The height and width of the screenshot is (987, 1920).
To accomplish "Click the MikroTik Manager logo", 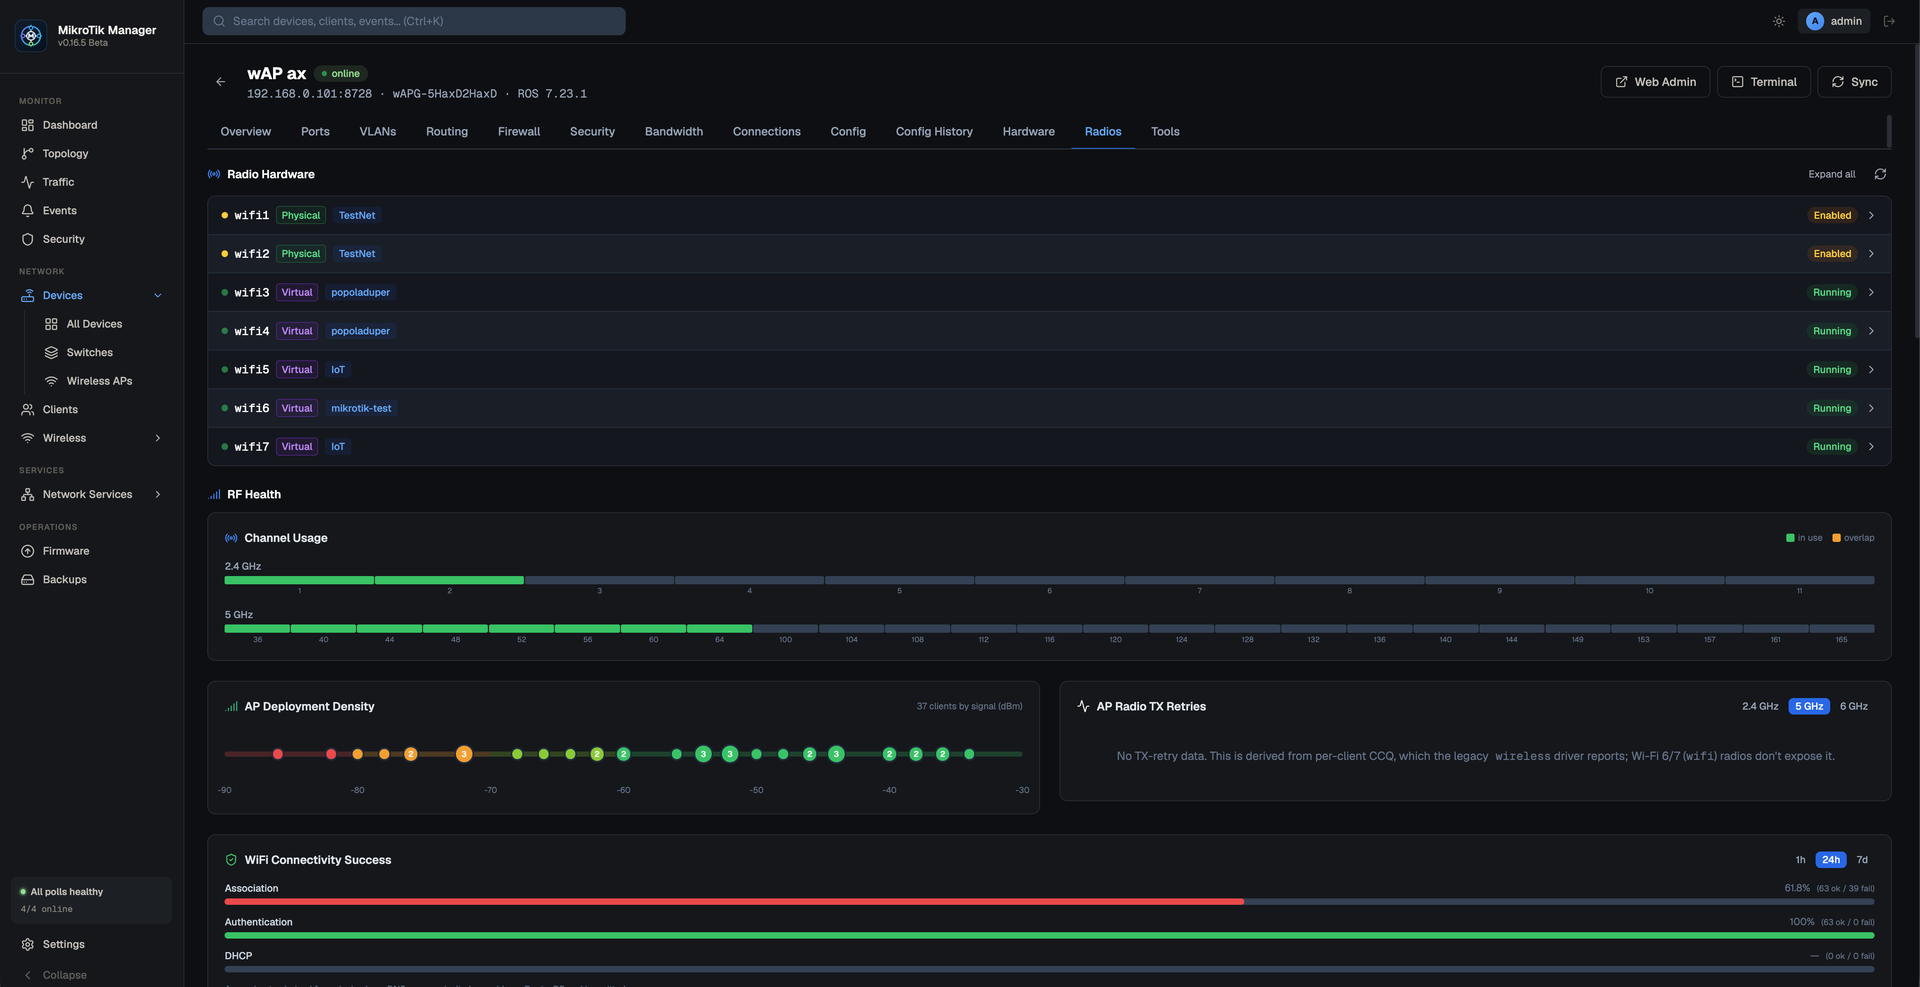I will [31, 36].
